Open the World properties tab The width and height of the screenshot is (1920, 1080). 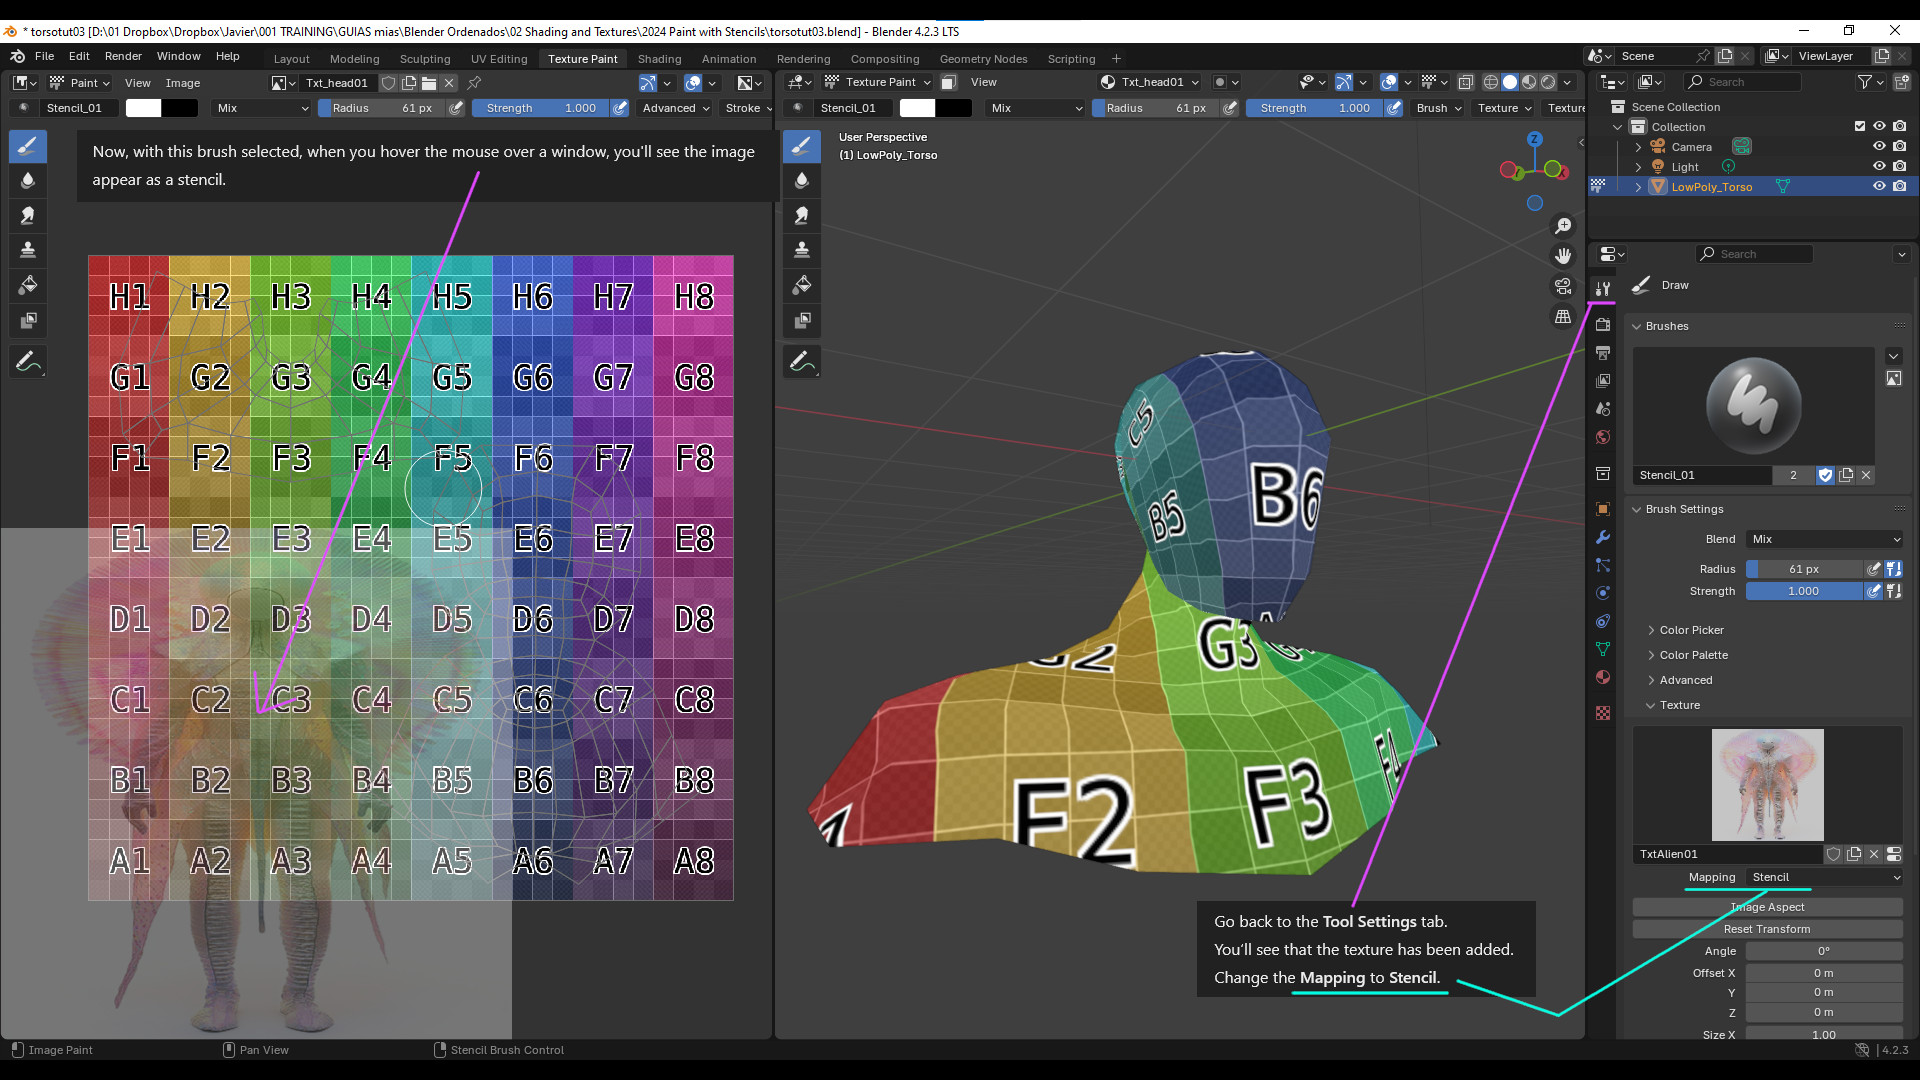[1603, 437]
